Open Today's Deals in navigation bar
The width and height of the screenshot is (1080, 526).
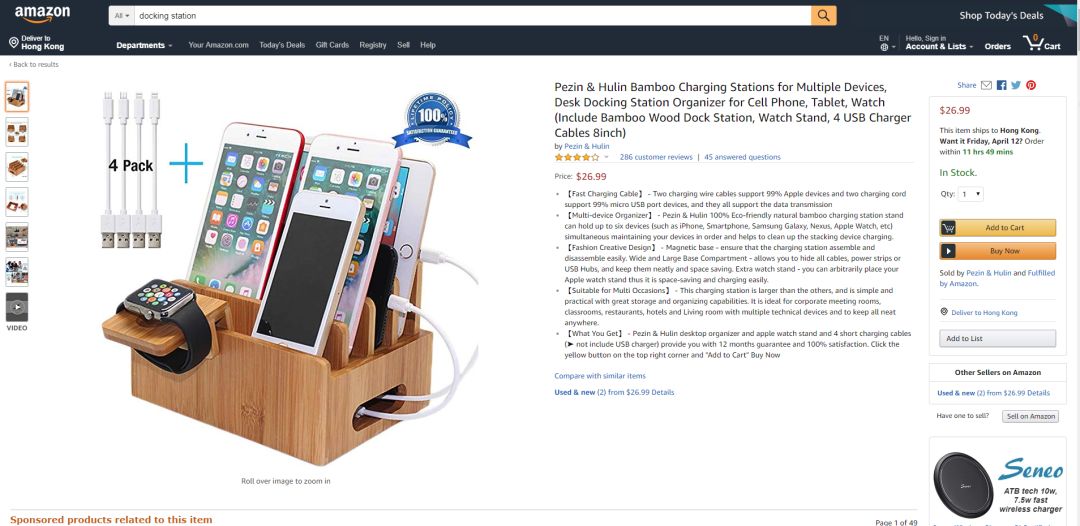click(x=282, y=45)
